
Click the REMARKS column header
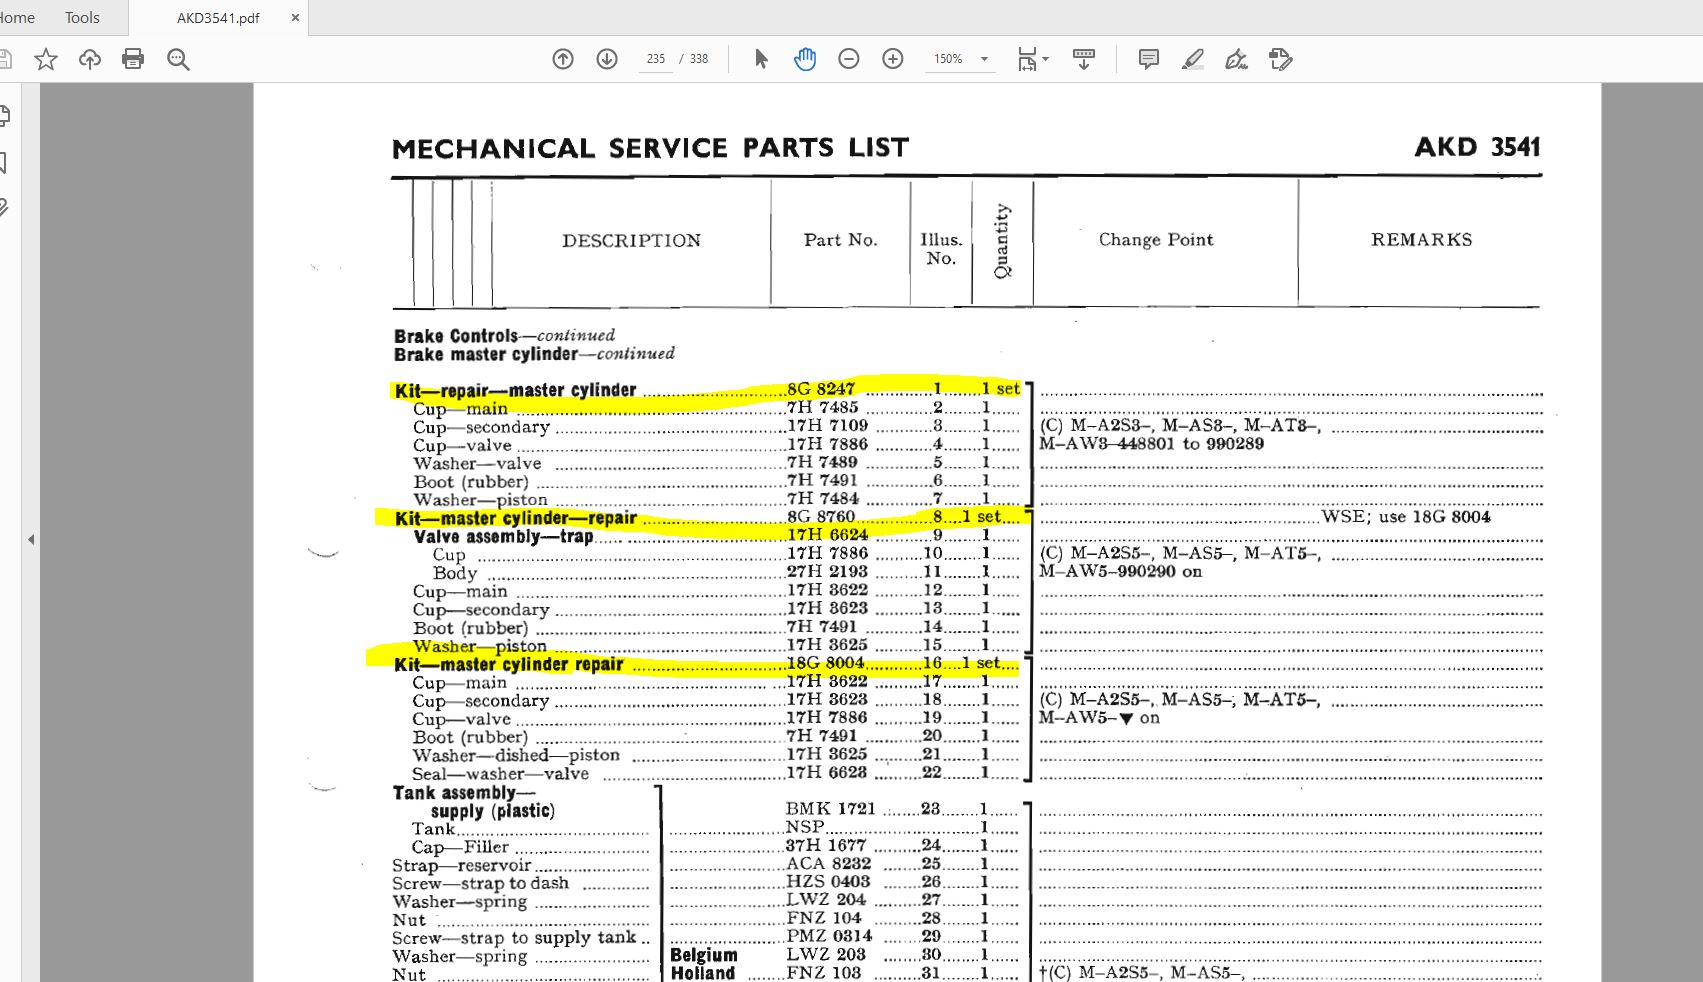coord(1421,240)
